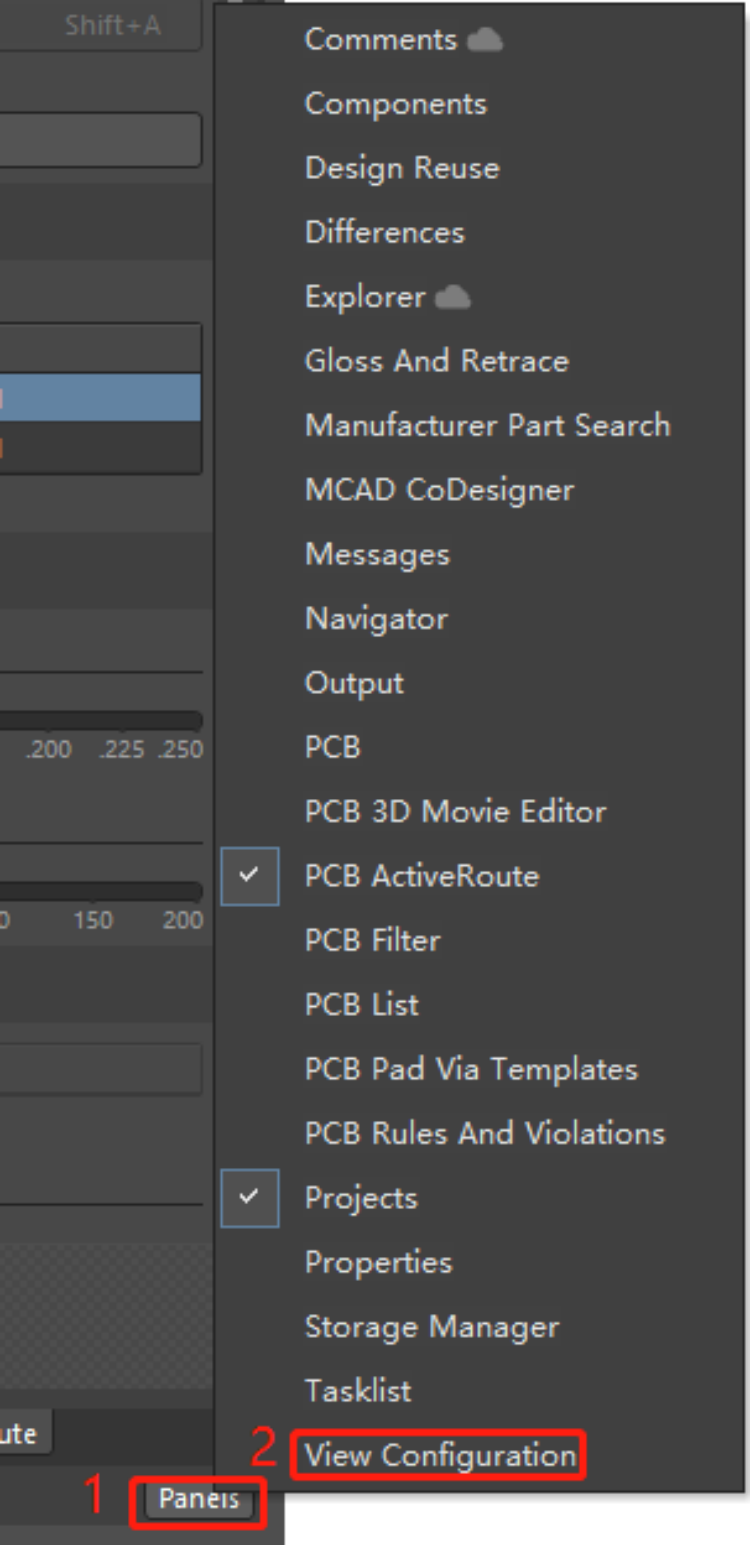The width and height of the screenshot is (750, 1545).
Task: Uncheck the PCB ActiveRoute panel checkmark
Action: (250, 876)
